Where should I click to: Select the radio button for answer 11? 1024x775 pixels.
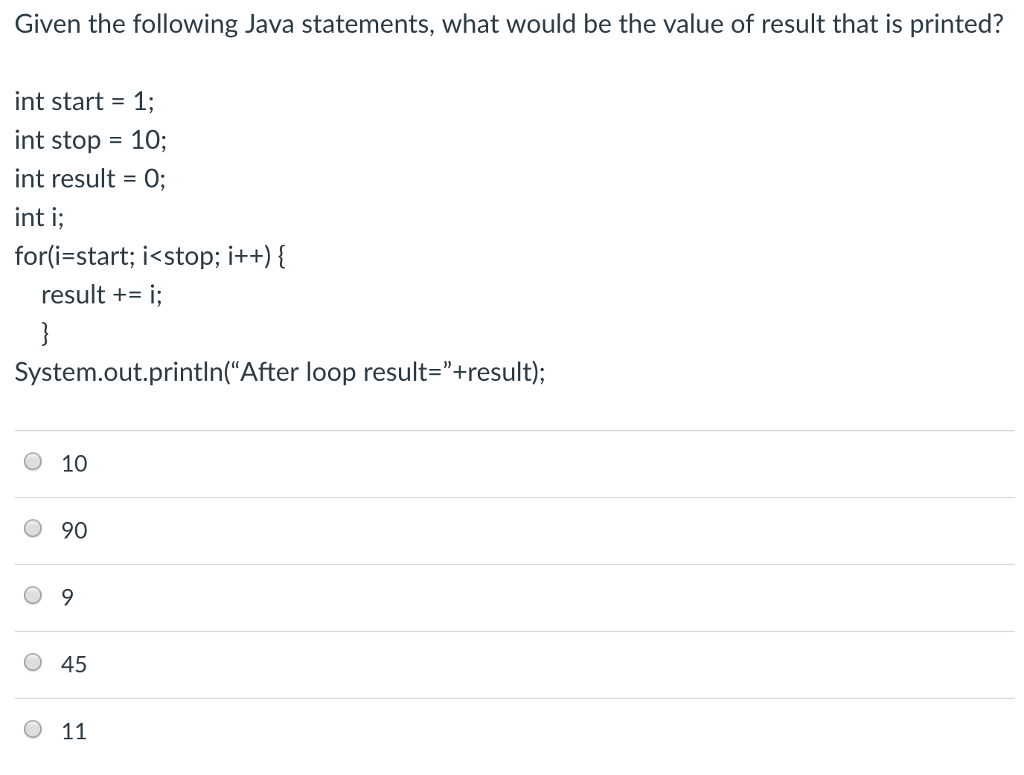(x=32, y=728)
